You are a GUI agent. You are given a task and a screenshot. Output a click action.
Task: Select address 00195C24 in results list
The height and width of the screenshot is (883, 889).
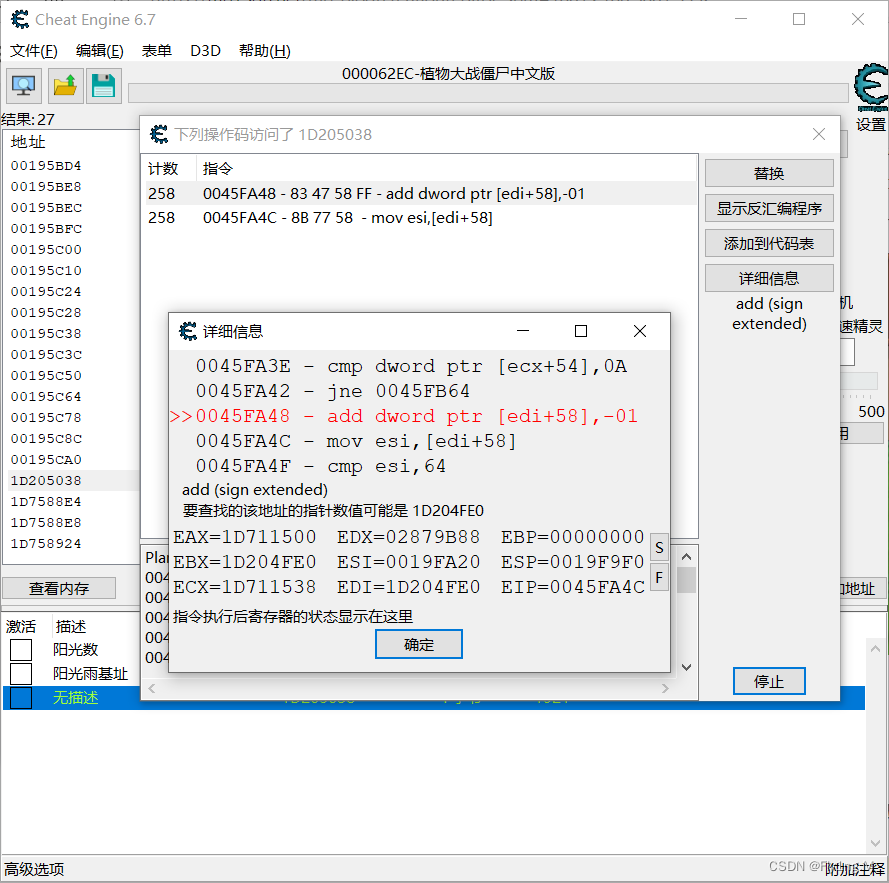pyautogui.click(x=46, y=291)
